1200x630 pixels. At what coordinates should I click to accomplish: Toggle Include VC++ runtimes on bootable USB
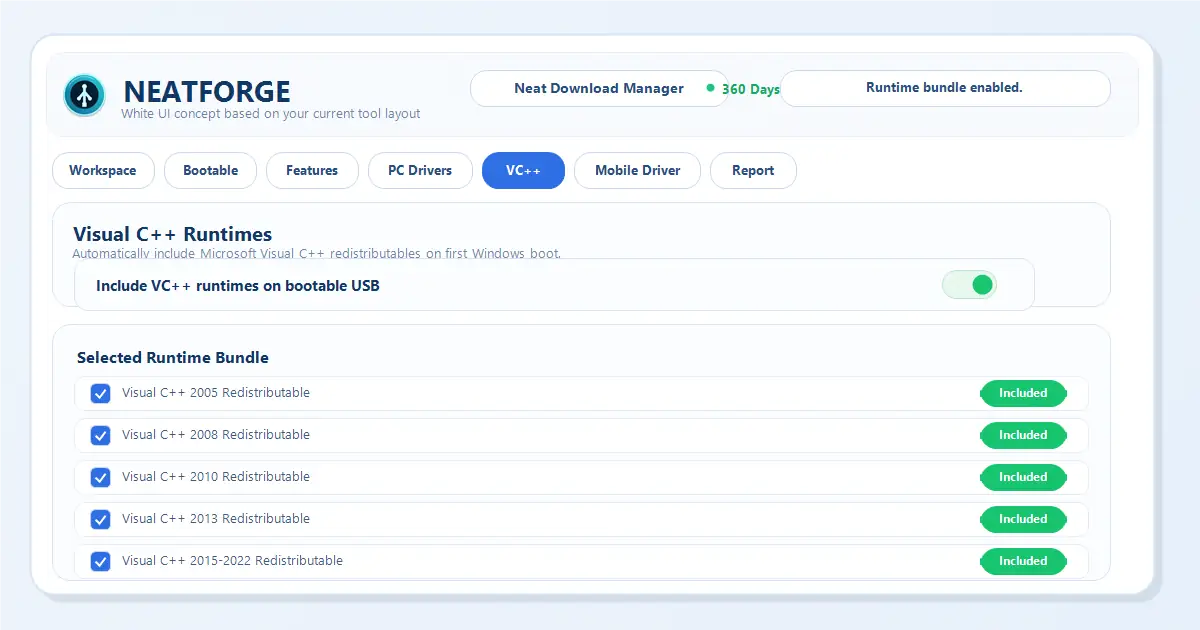click(x=969, y=285)
